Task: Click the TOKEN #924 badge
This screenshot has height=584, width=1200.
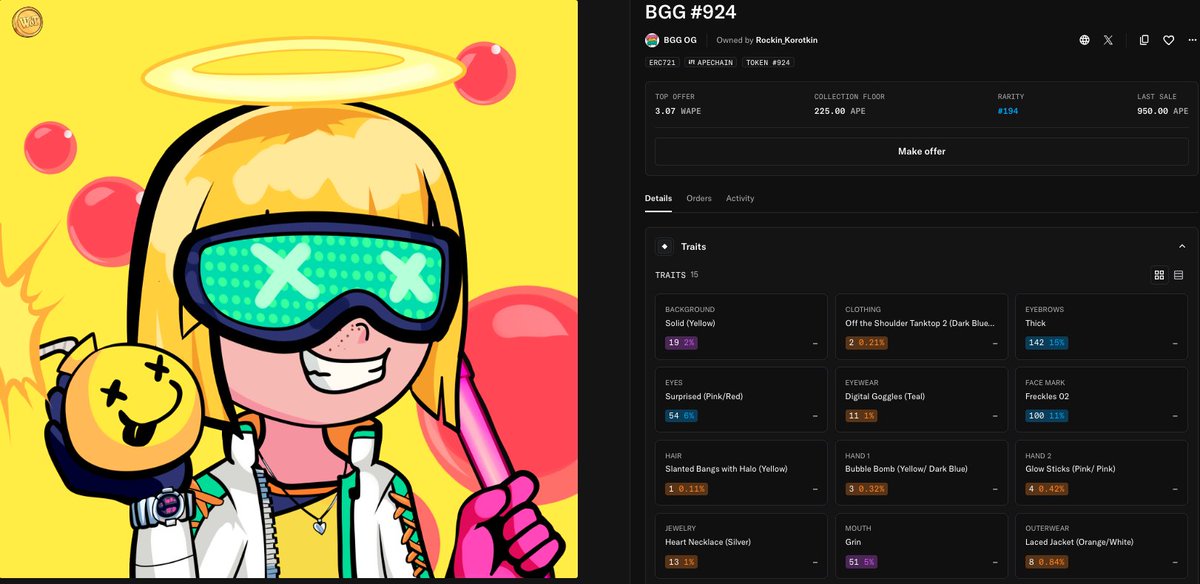Action: (x=768, y=62)
